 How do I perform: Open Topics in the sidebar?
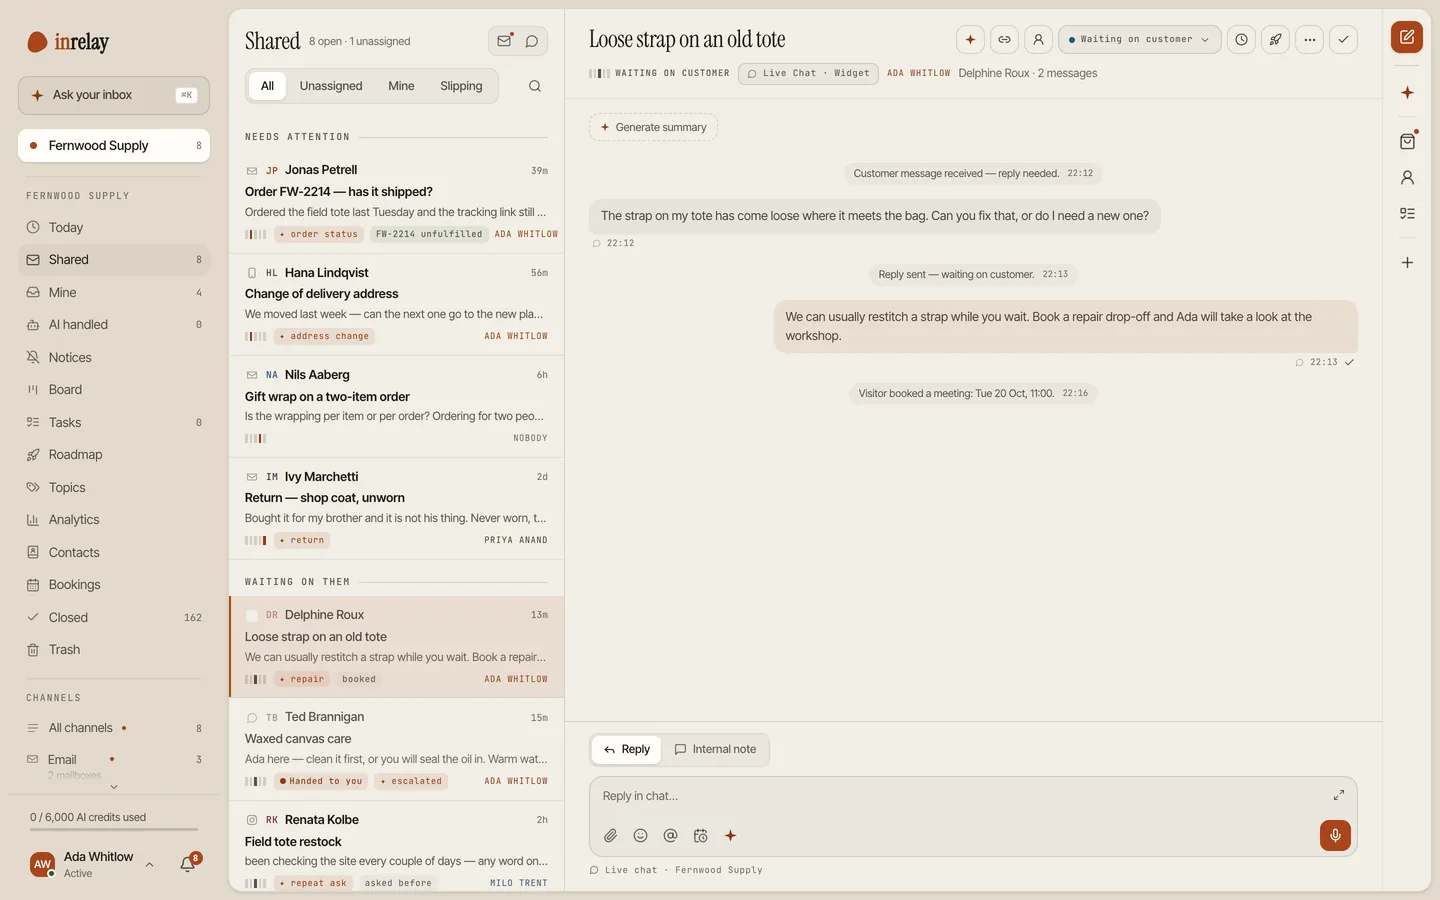coord(114,488)
